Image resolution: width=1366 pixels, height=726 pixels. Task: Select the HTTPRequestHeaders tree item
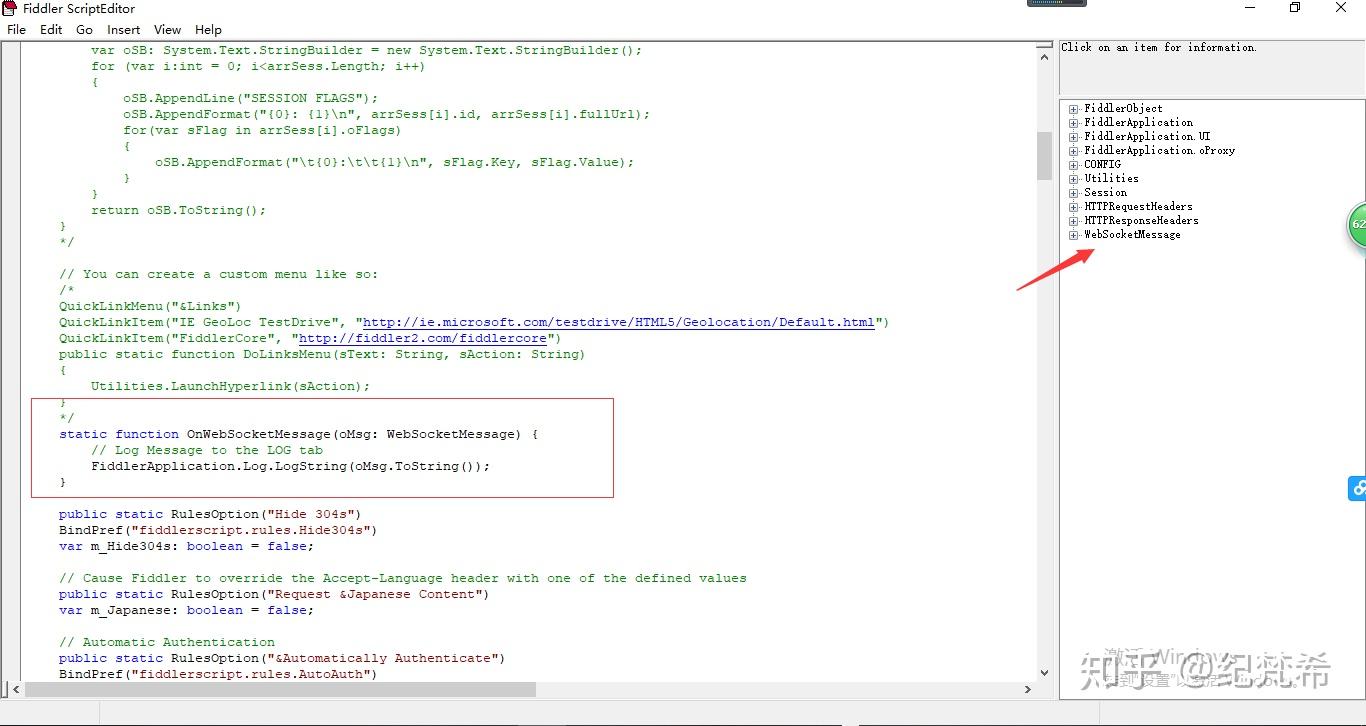[1138, 206]
